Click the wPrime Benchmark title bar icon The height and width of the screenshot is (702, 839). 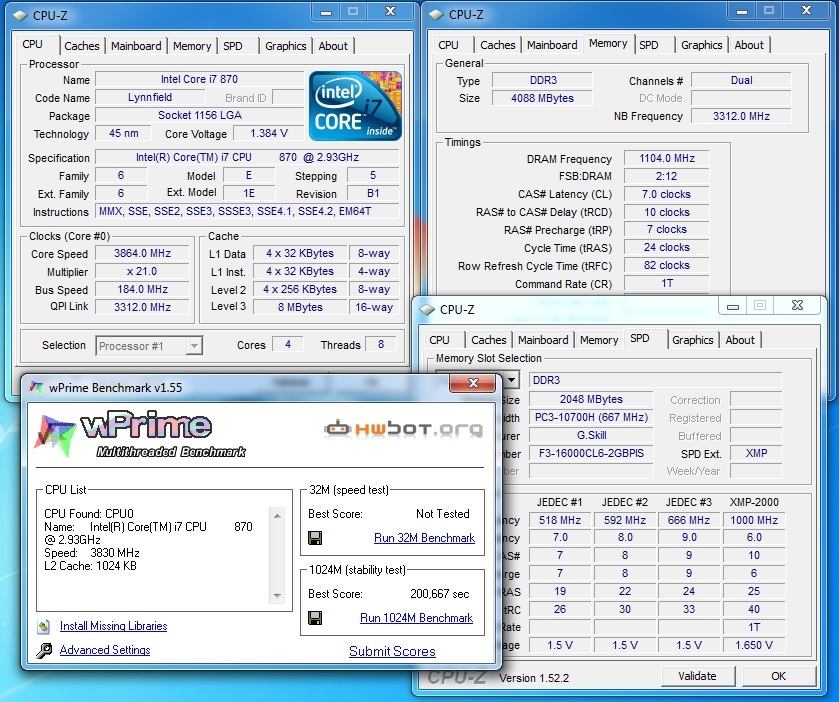tap(36, 387)
